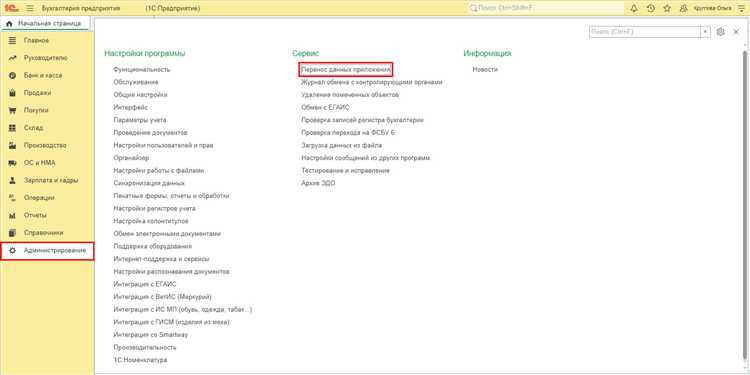Open the Отчеты section
The width and height of the screenshot is (750, 375).
click(35, 215)
